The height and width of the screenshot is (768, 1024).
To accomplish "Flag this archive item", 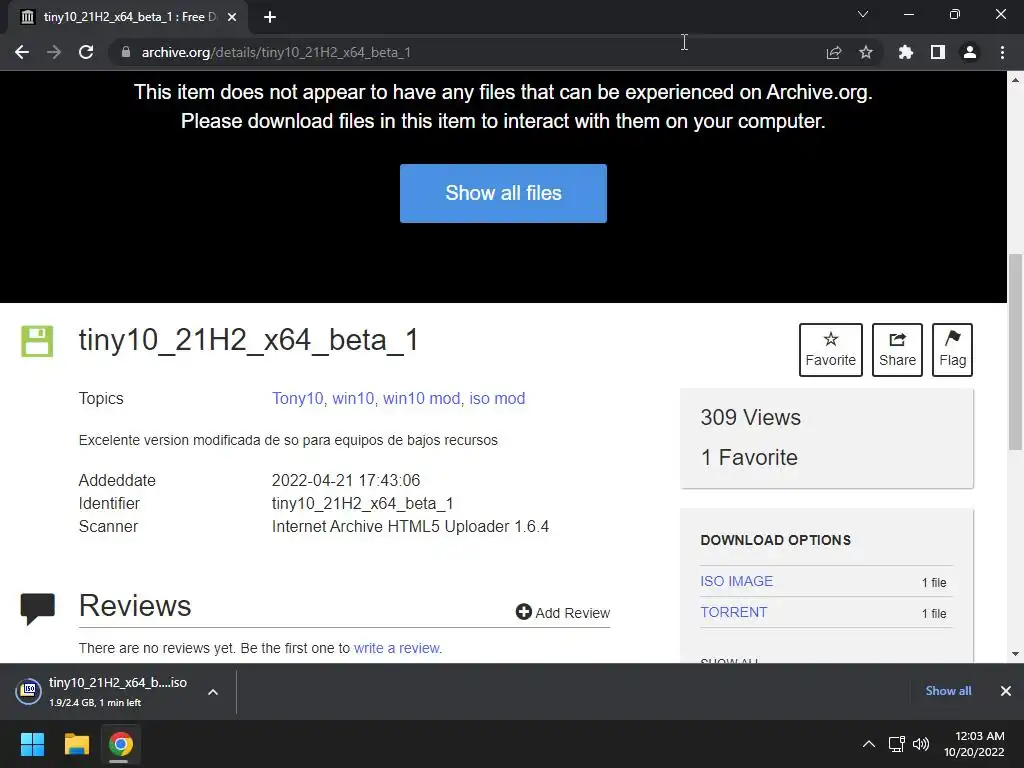I will pos(952,349).
